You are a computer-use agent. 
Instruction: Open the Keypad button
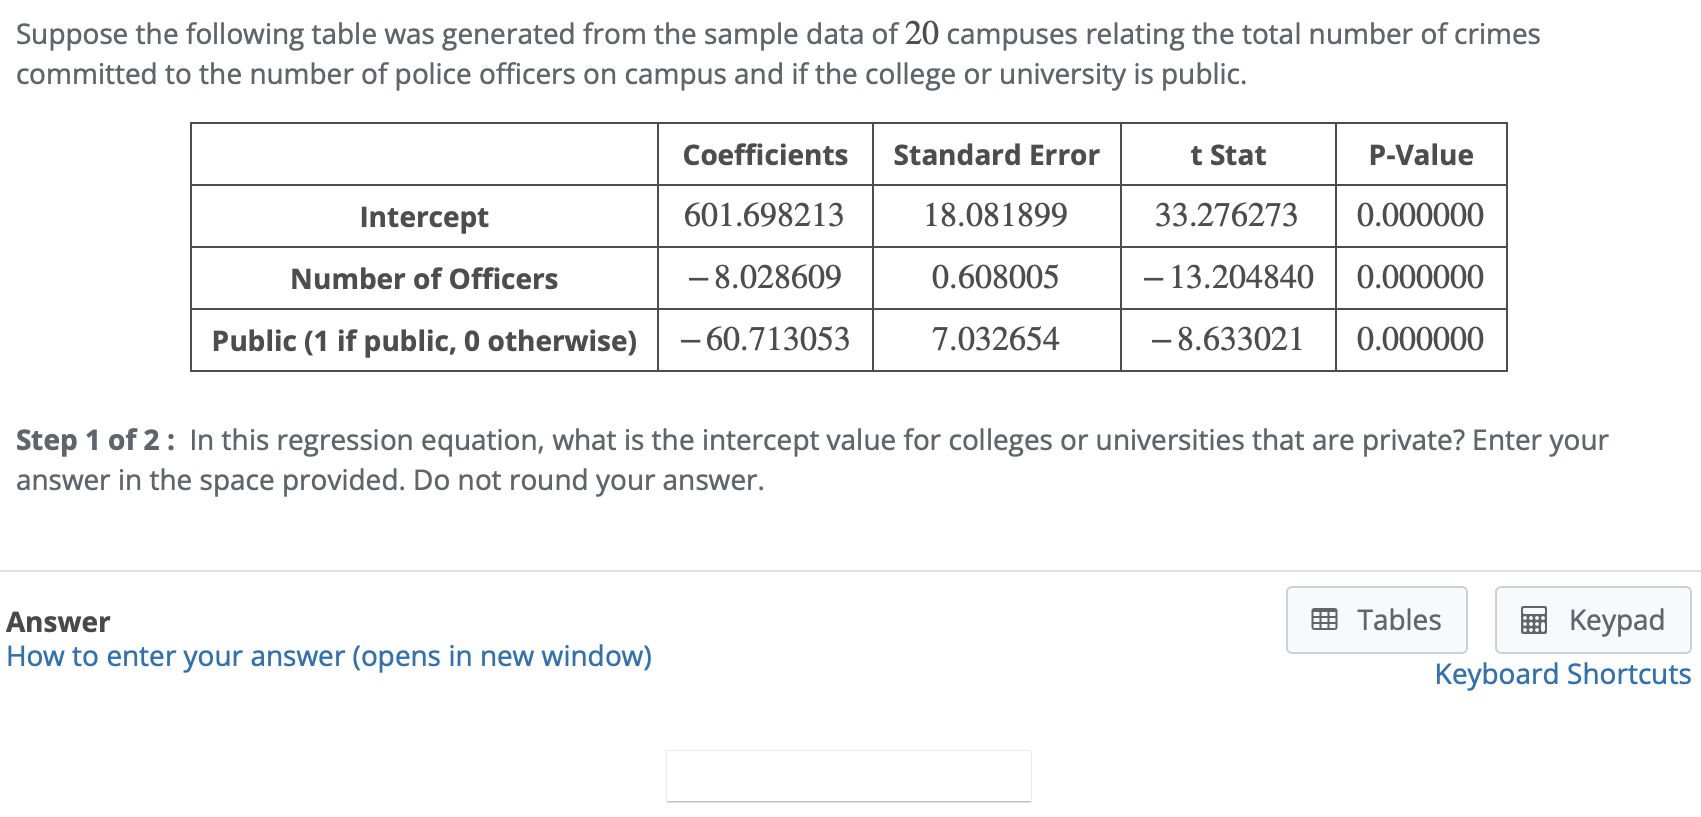pos(1592,620)
